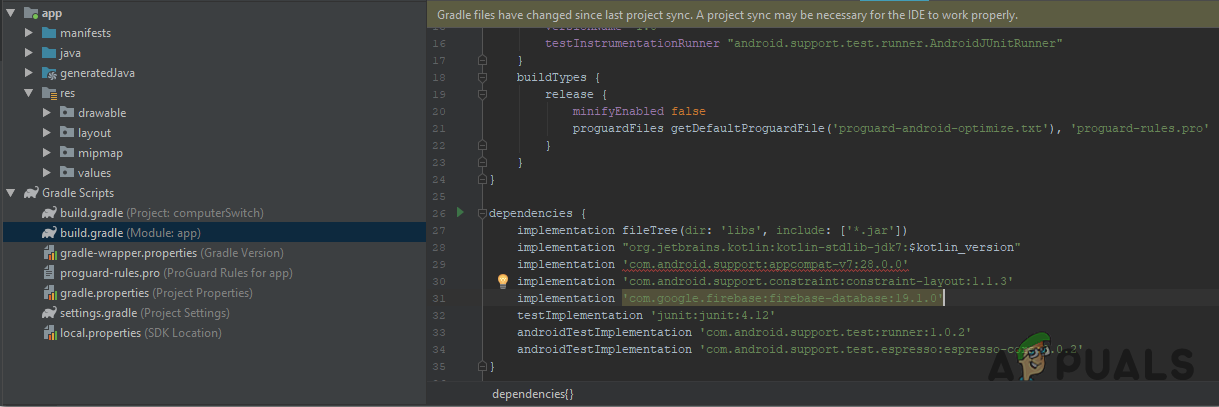This screenshot has width=1219, height=407.
Task: Select the generatedJava folder
Action: click(x=97, y=73)
